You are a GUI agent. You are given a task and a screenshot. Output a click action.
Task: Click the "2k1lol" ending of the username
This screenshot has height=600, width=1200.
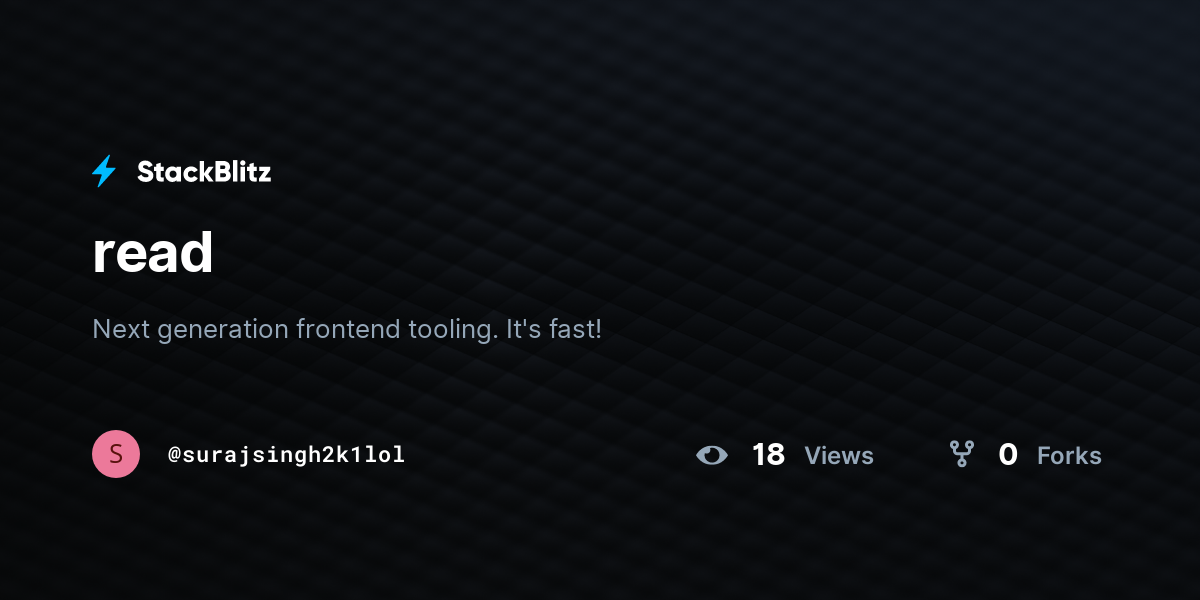click(x=369, y=455)
